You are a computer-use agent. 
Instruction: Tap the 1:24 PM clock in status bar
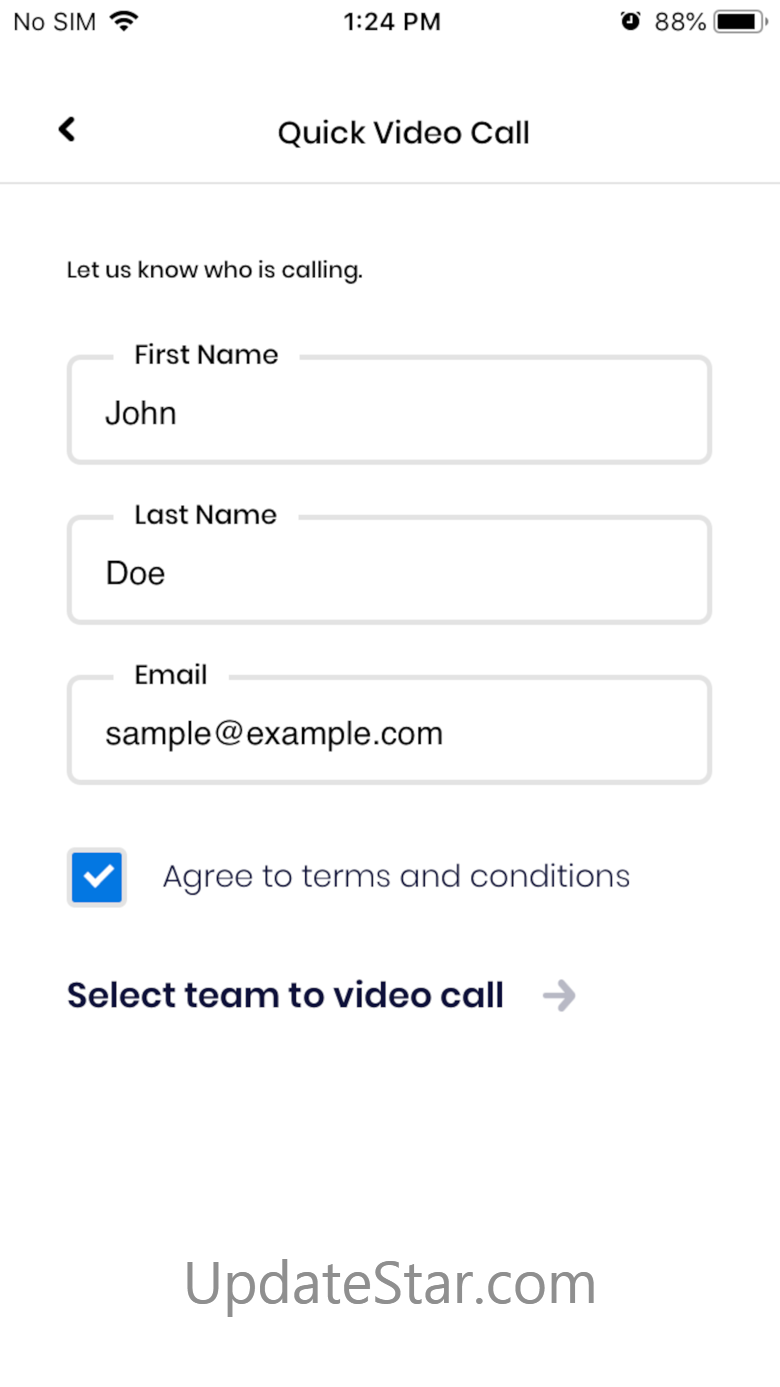[x=392, y=22]
